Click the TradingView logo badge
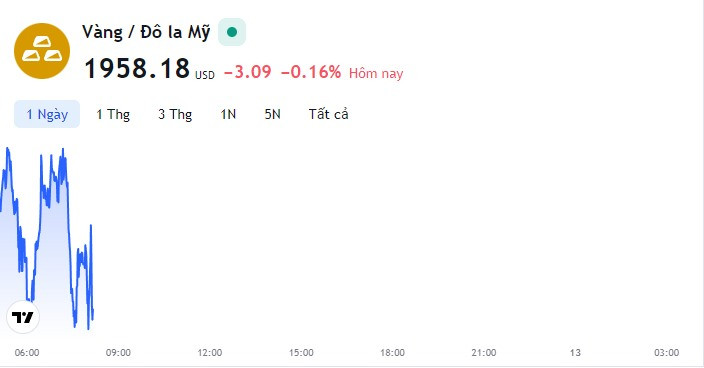The height and width of the screenshot is (368, 704). point(23,317)
